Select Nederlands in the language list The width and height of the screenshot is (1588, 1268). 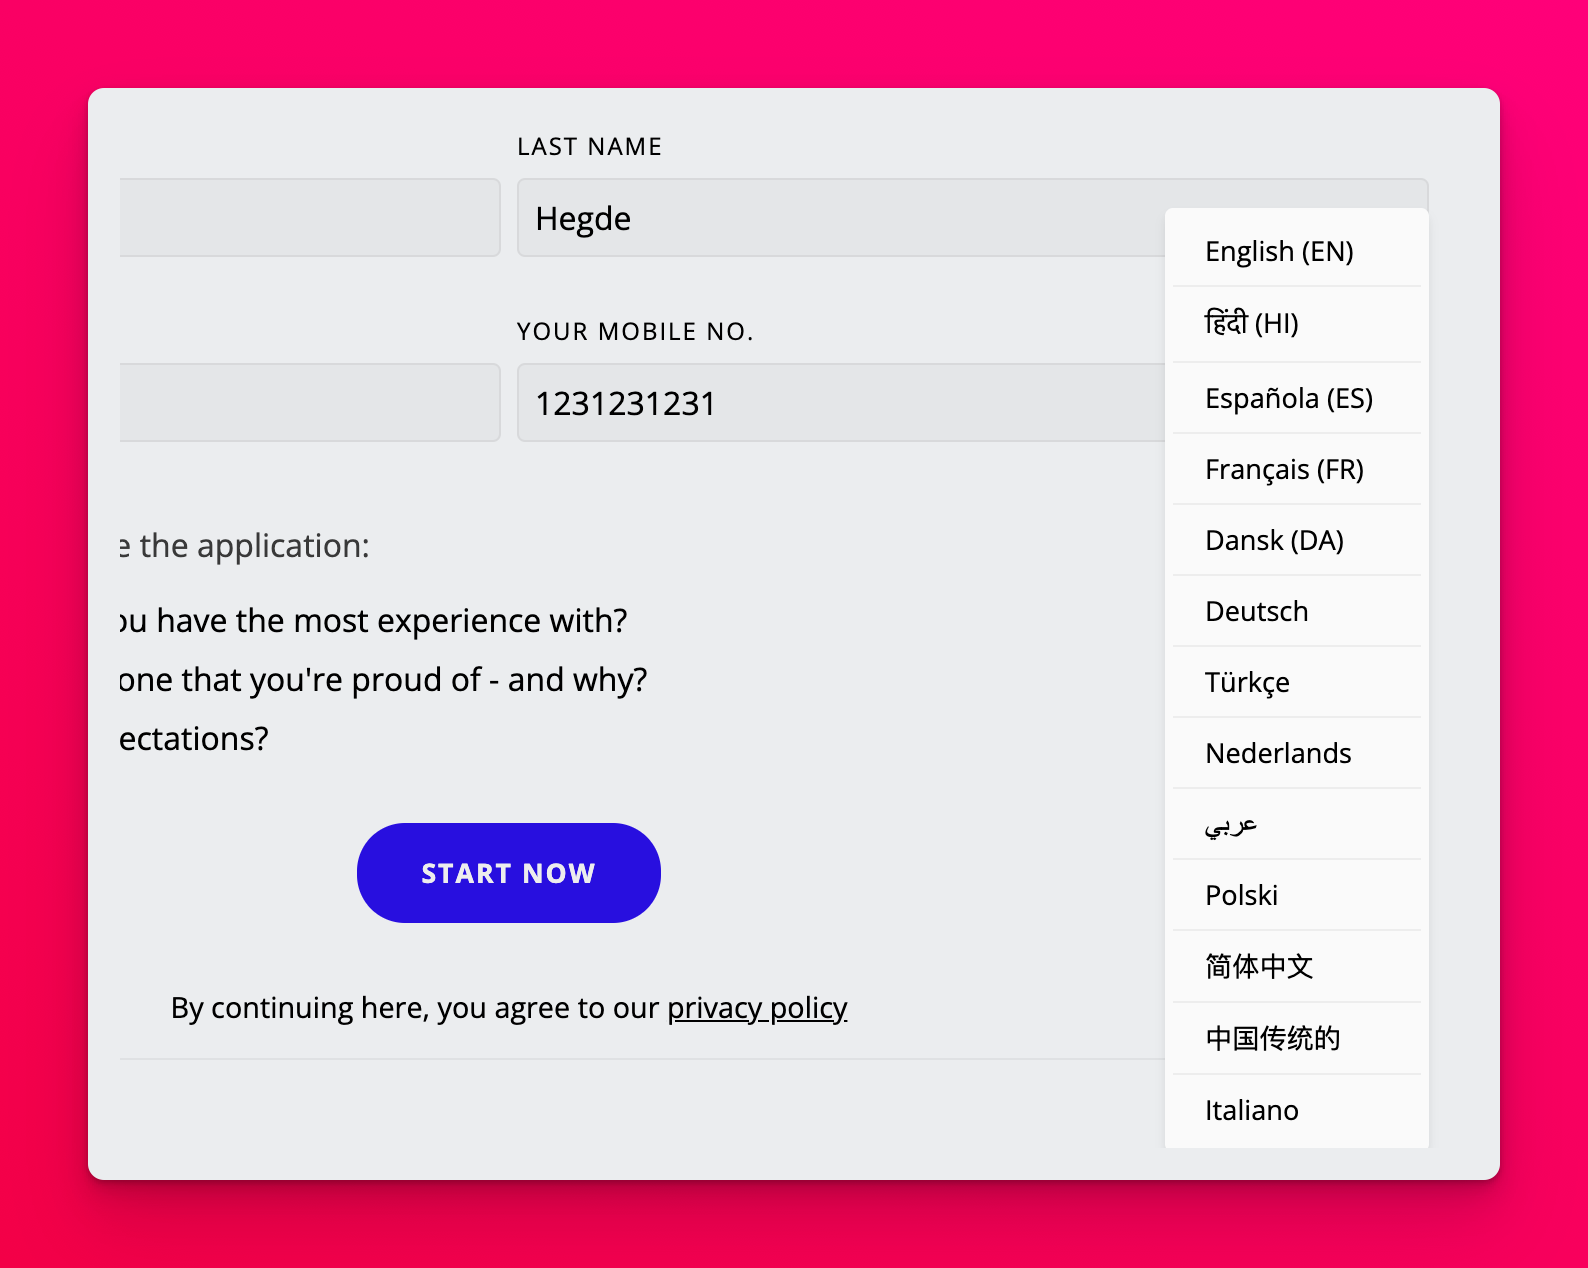[x=1278, y=753]
